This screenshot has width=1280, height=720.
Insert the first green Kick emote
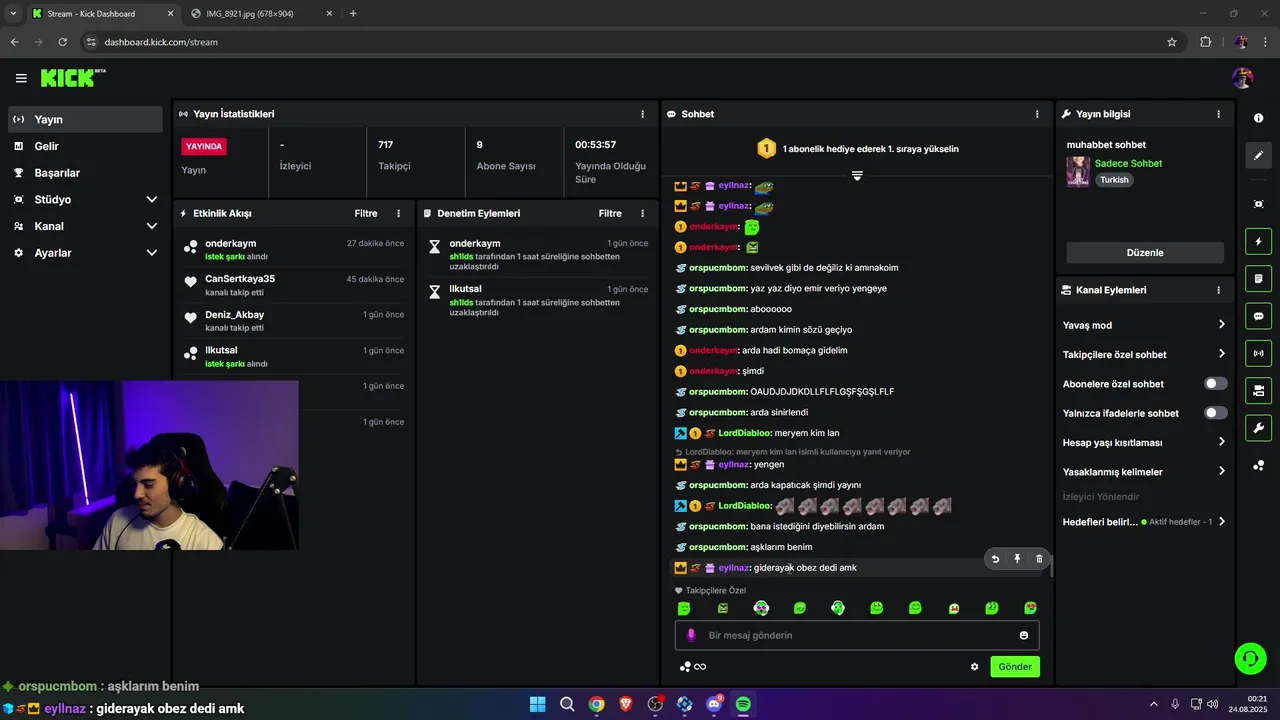684,608
